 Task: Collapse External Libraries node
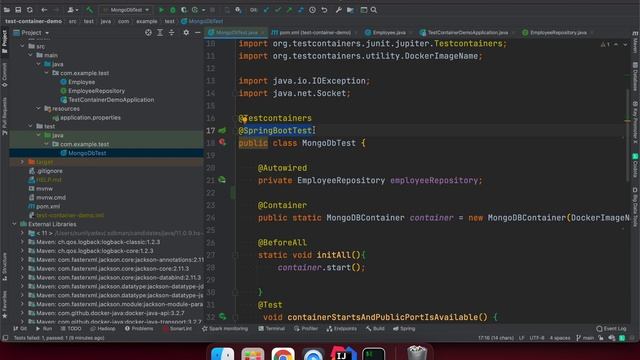click(x=14, y=224)
